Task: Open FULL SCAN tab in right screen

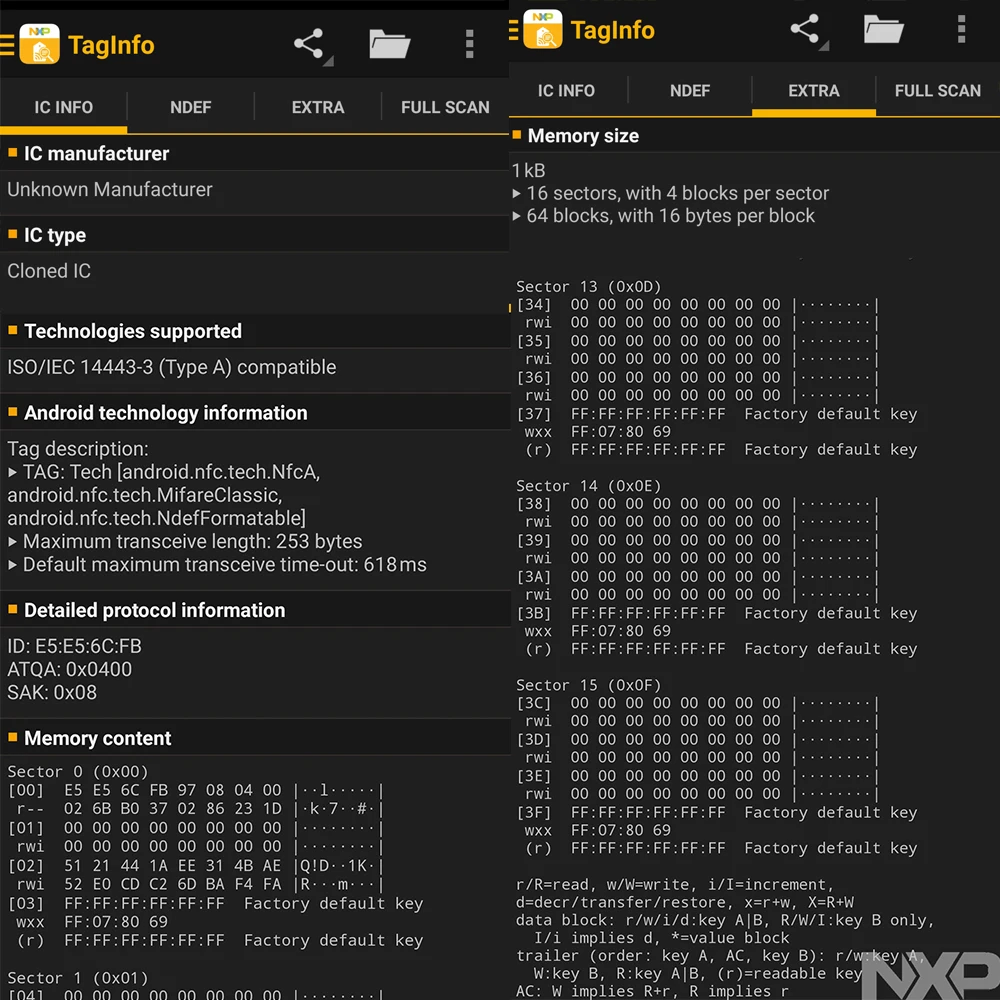Action: 938,91
